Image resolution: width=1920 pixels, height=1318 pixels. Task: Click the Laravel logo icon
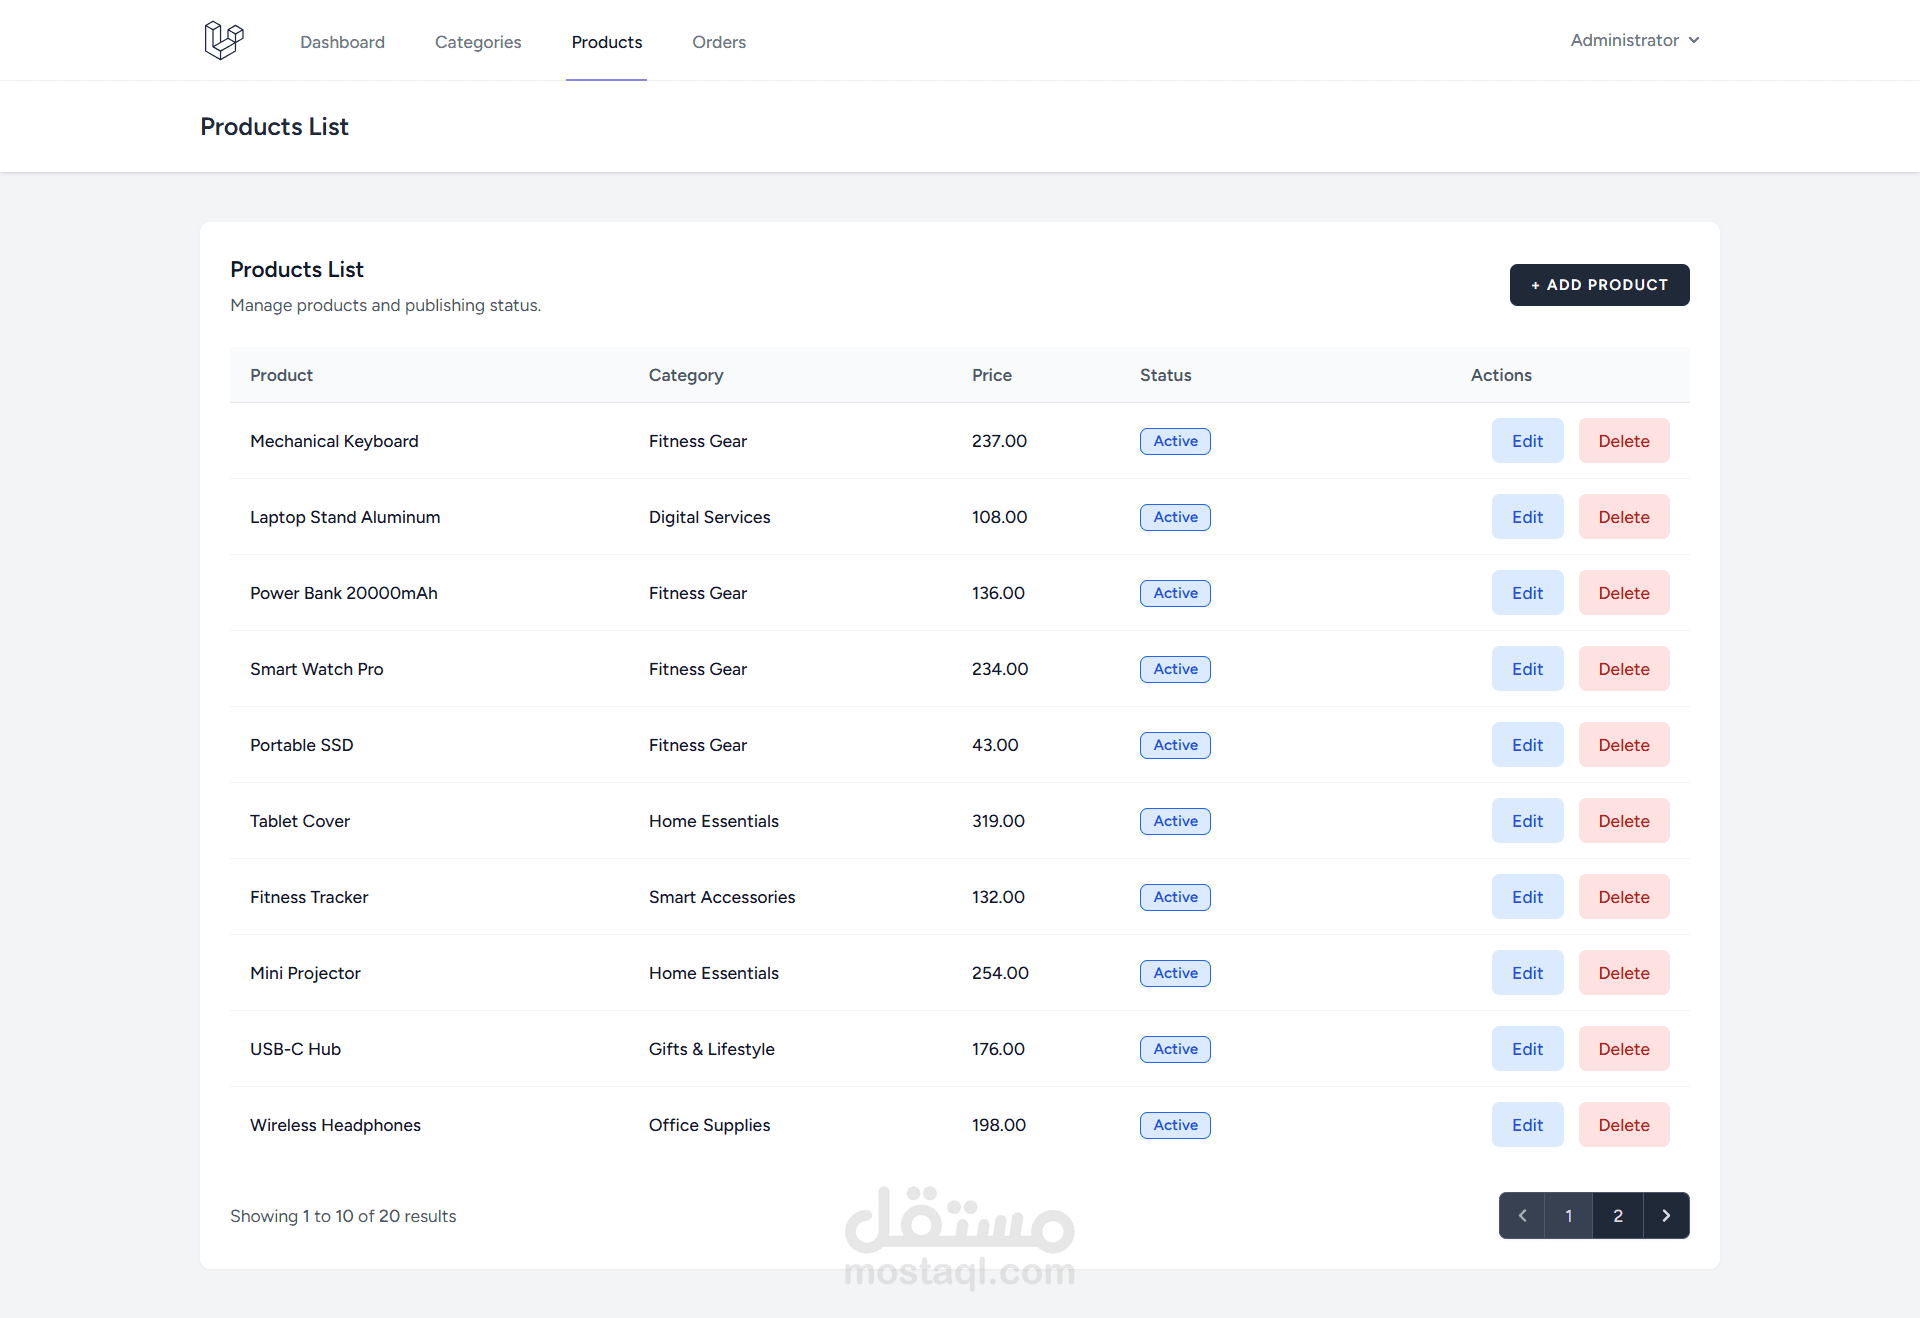coord(223,40)
